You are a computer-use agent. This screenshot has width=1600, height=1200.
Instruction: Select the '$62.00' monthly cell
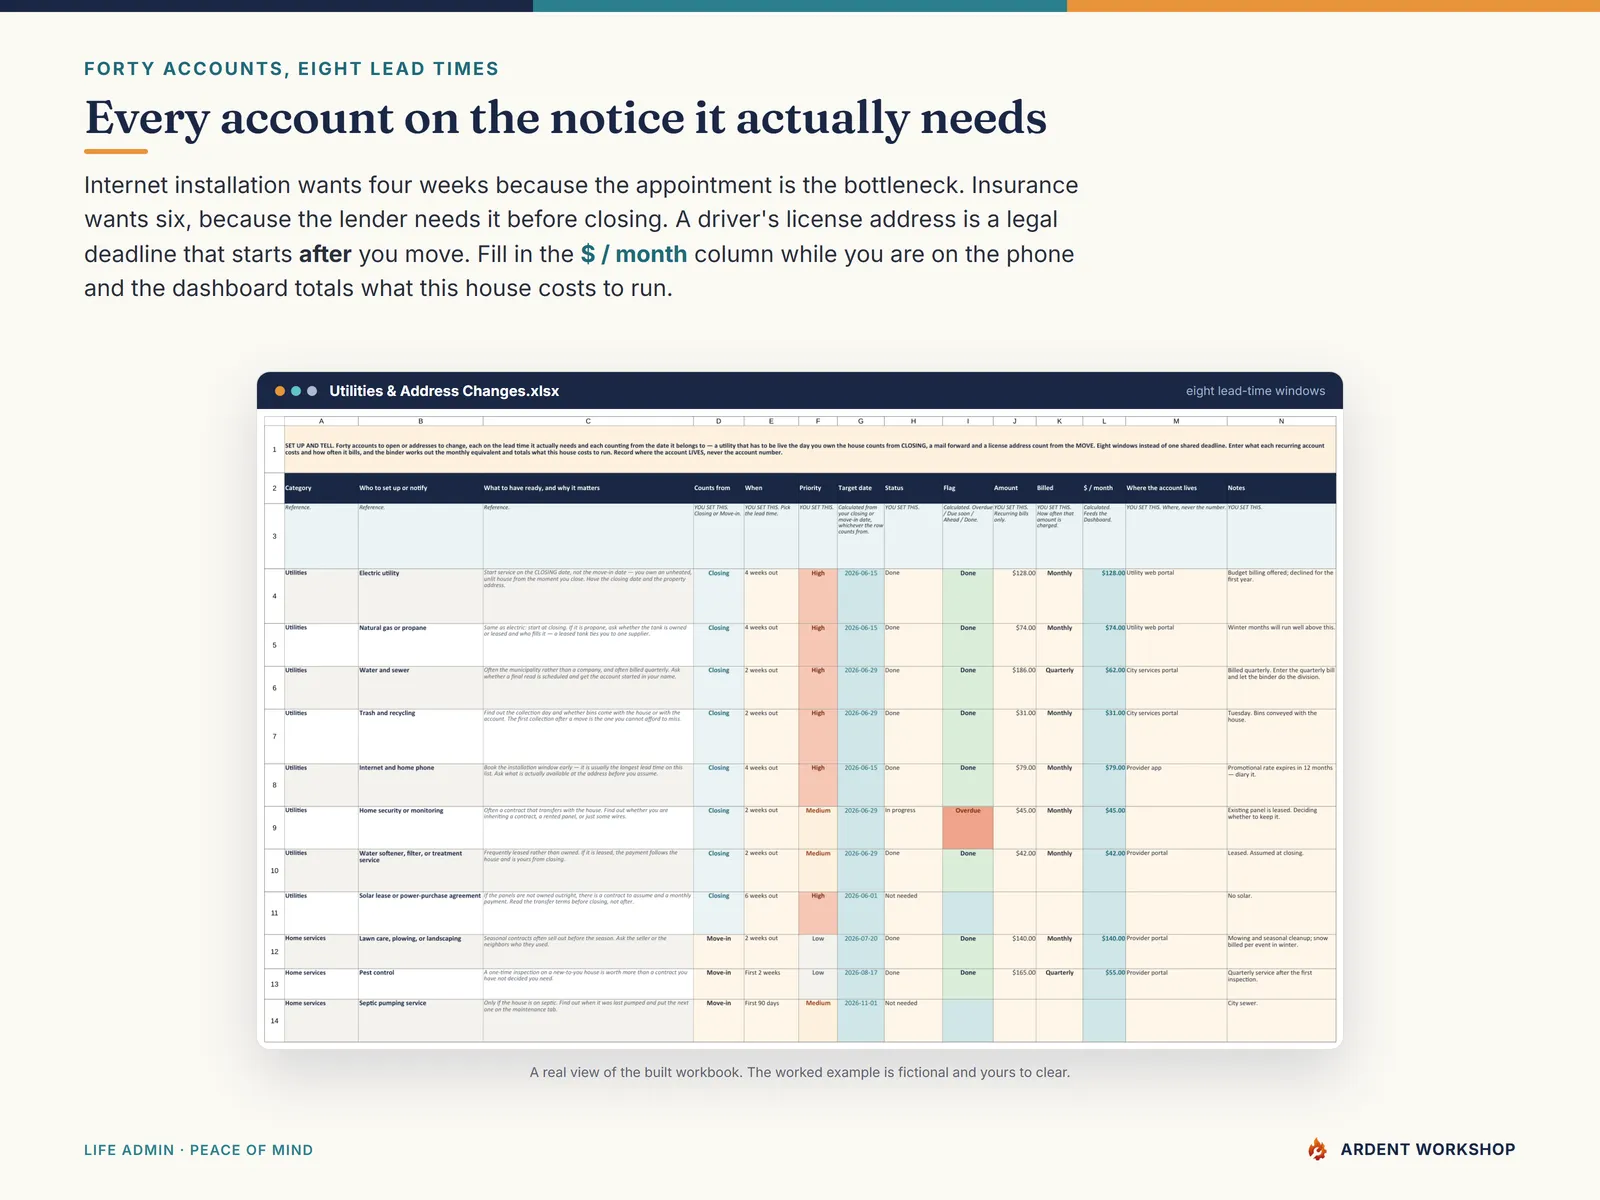pyautogui.click(x=1104, y=688)
